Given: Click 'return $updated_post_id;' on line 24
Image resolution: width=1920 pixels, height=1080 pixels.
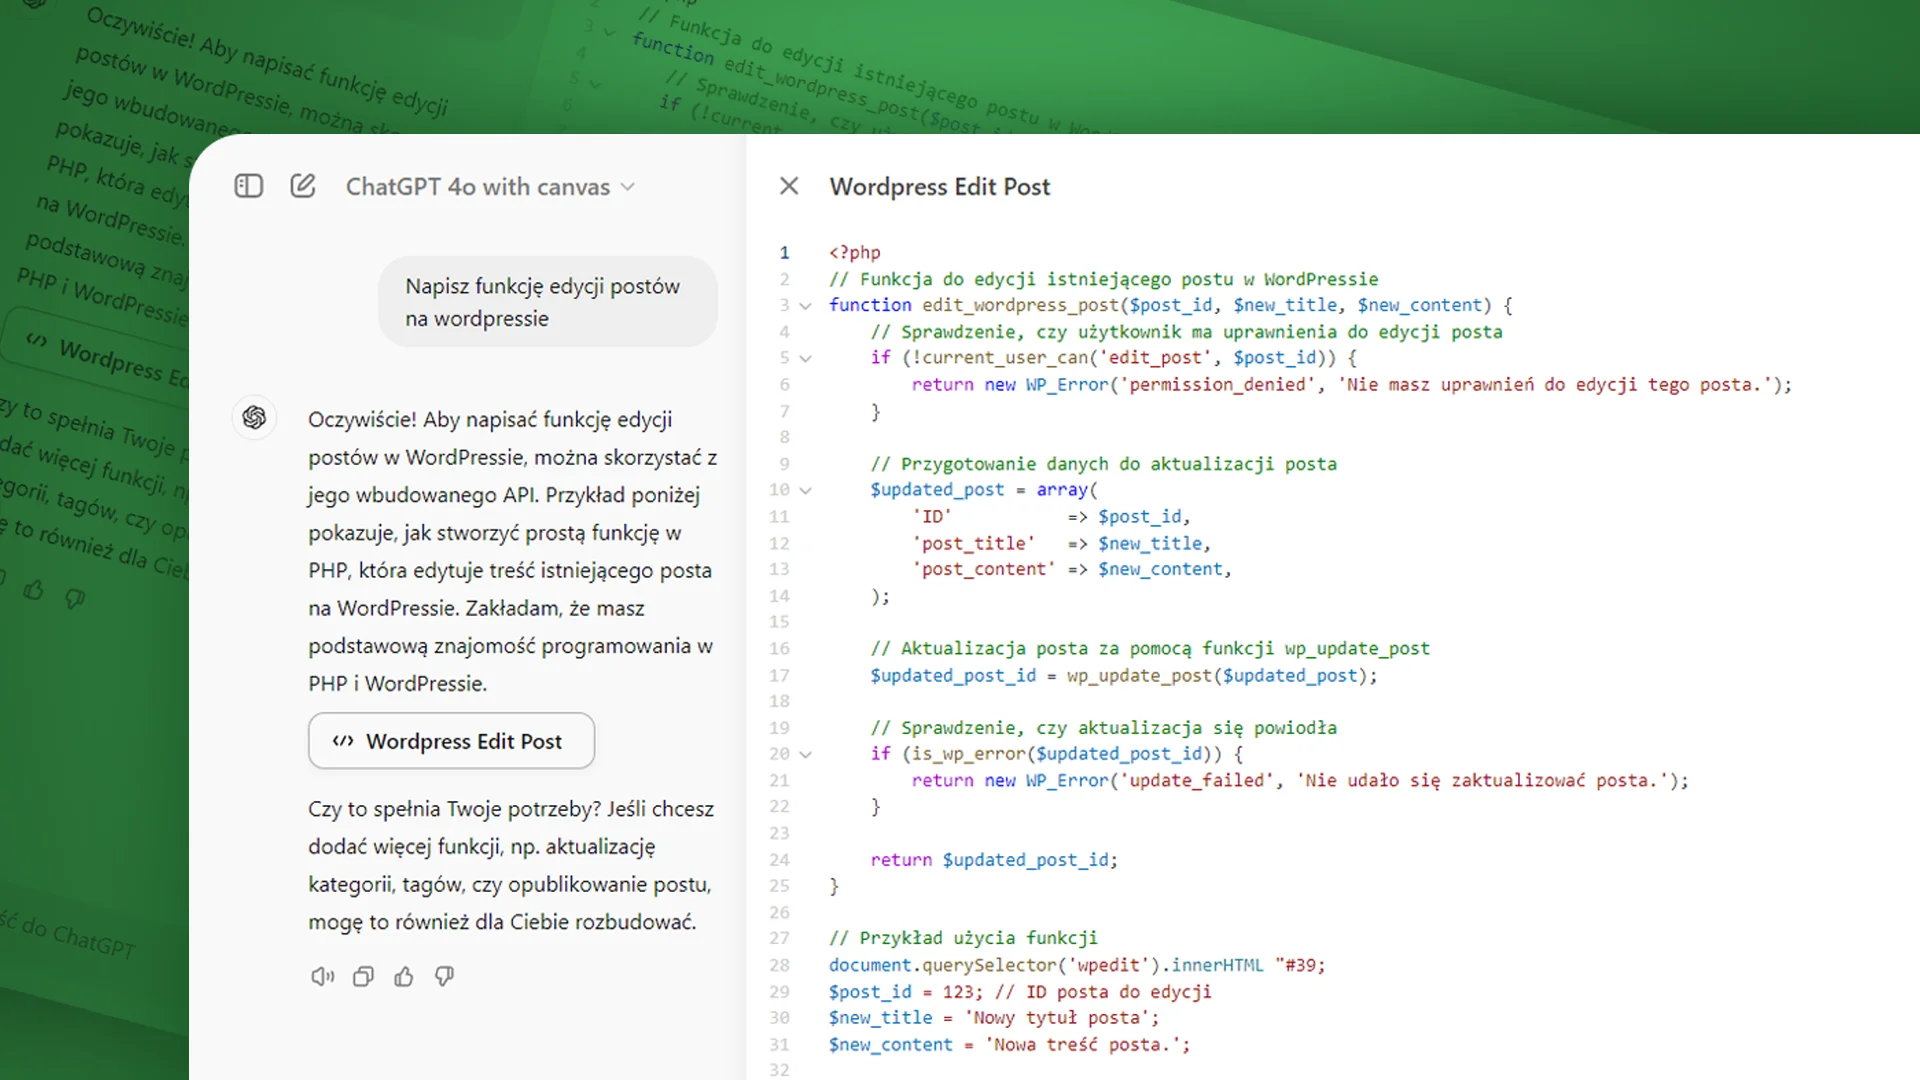Looking at the screenshot, I should click(x=994, y=860).
